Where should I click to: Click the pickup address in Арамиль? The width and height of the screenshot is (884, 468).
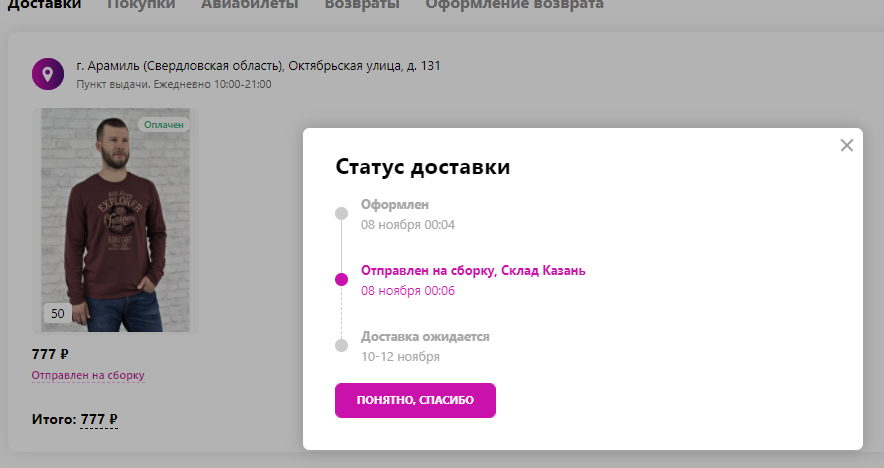pyautogui.click(x=258, y=66)
